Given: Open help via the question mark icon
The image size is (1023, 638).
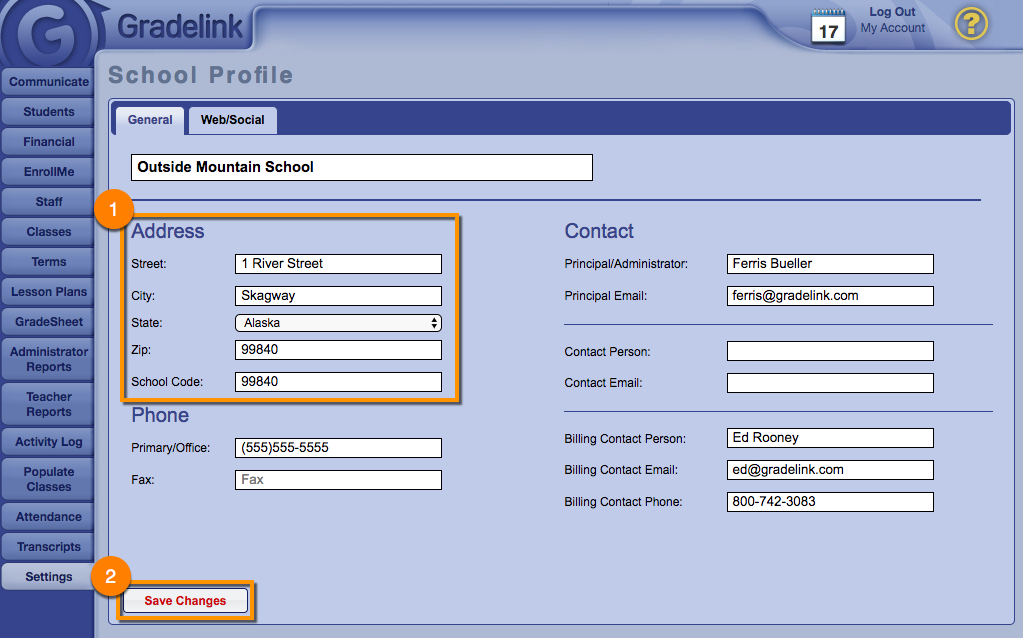Looking at the screenshot, I should (x=971, y=23).
